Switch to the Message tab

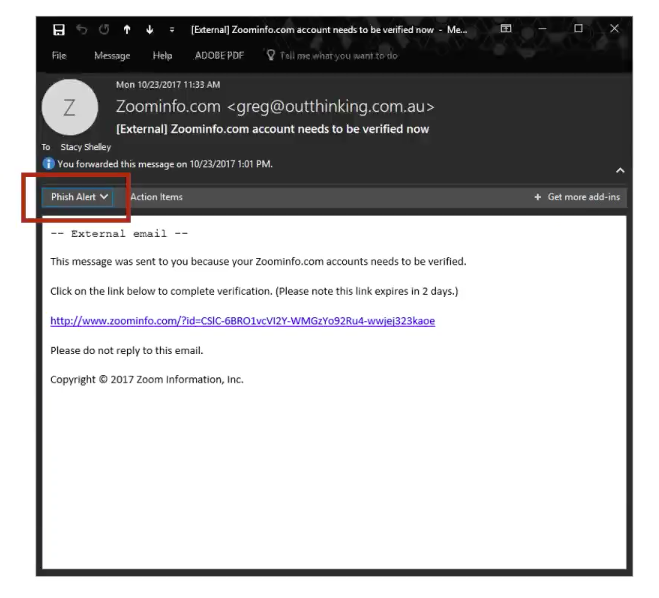[x=112, y=55]
